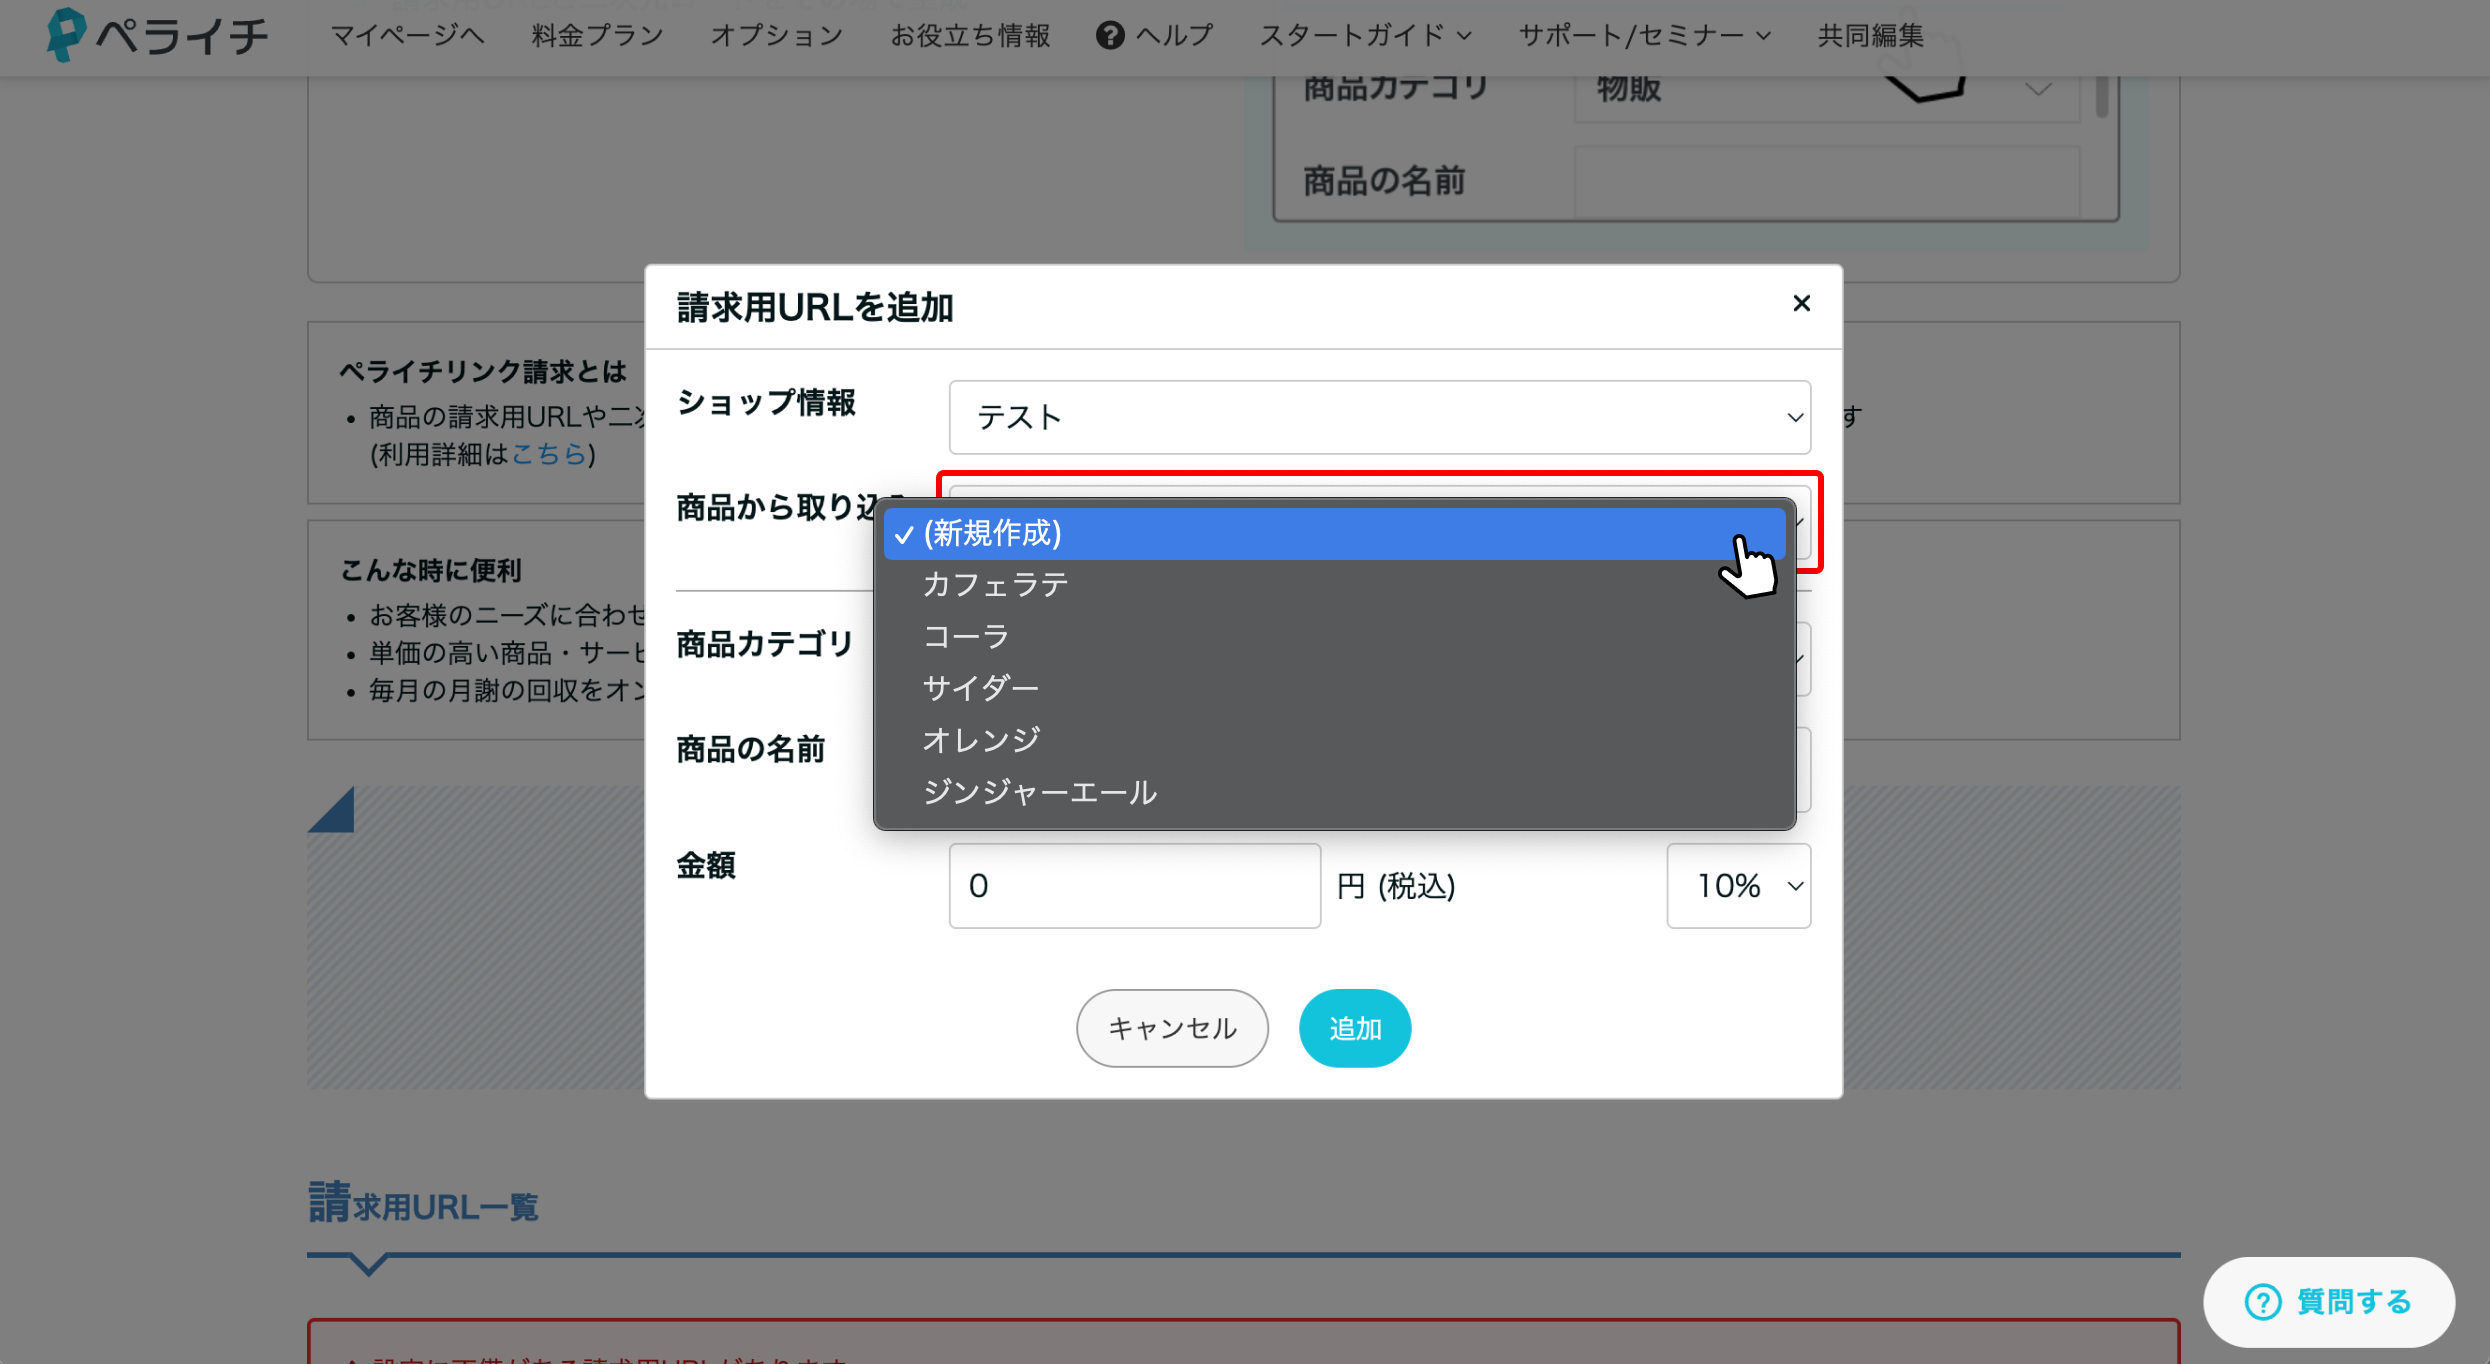The width and height of the screenshot is (2490, 1364).
Task: Open オプション in the top menu
Action: (776, 35)
